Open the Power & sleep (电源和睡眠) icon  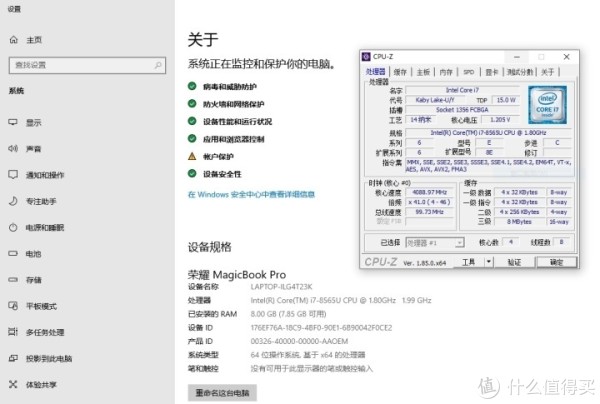click(x=13, y=228)
